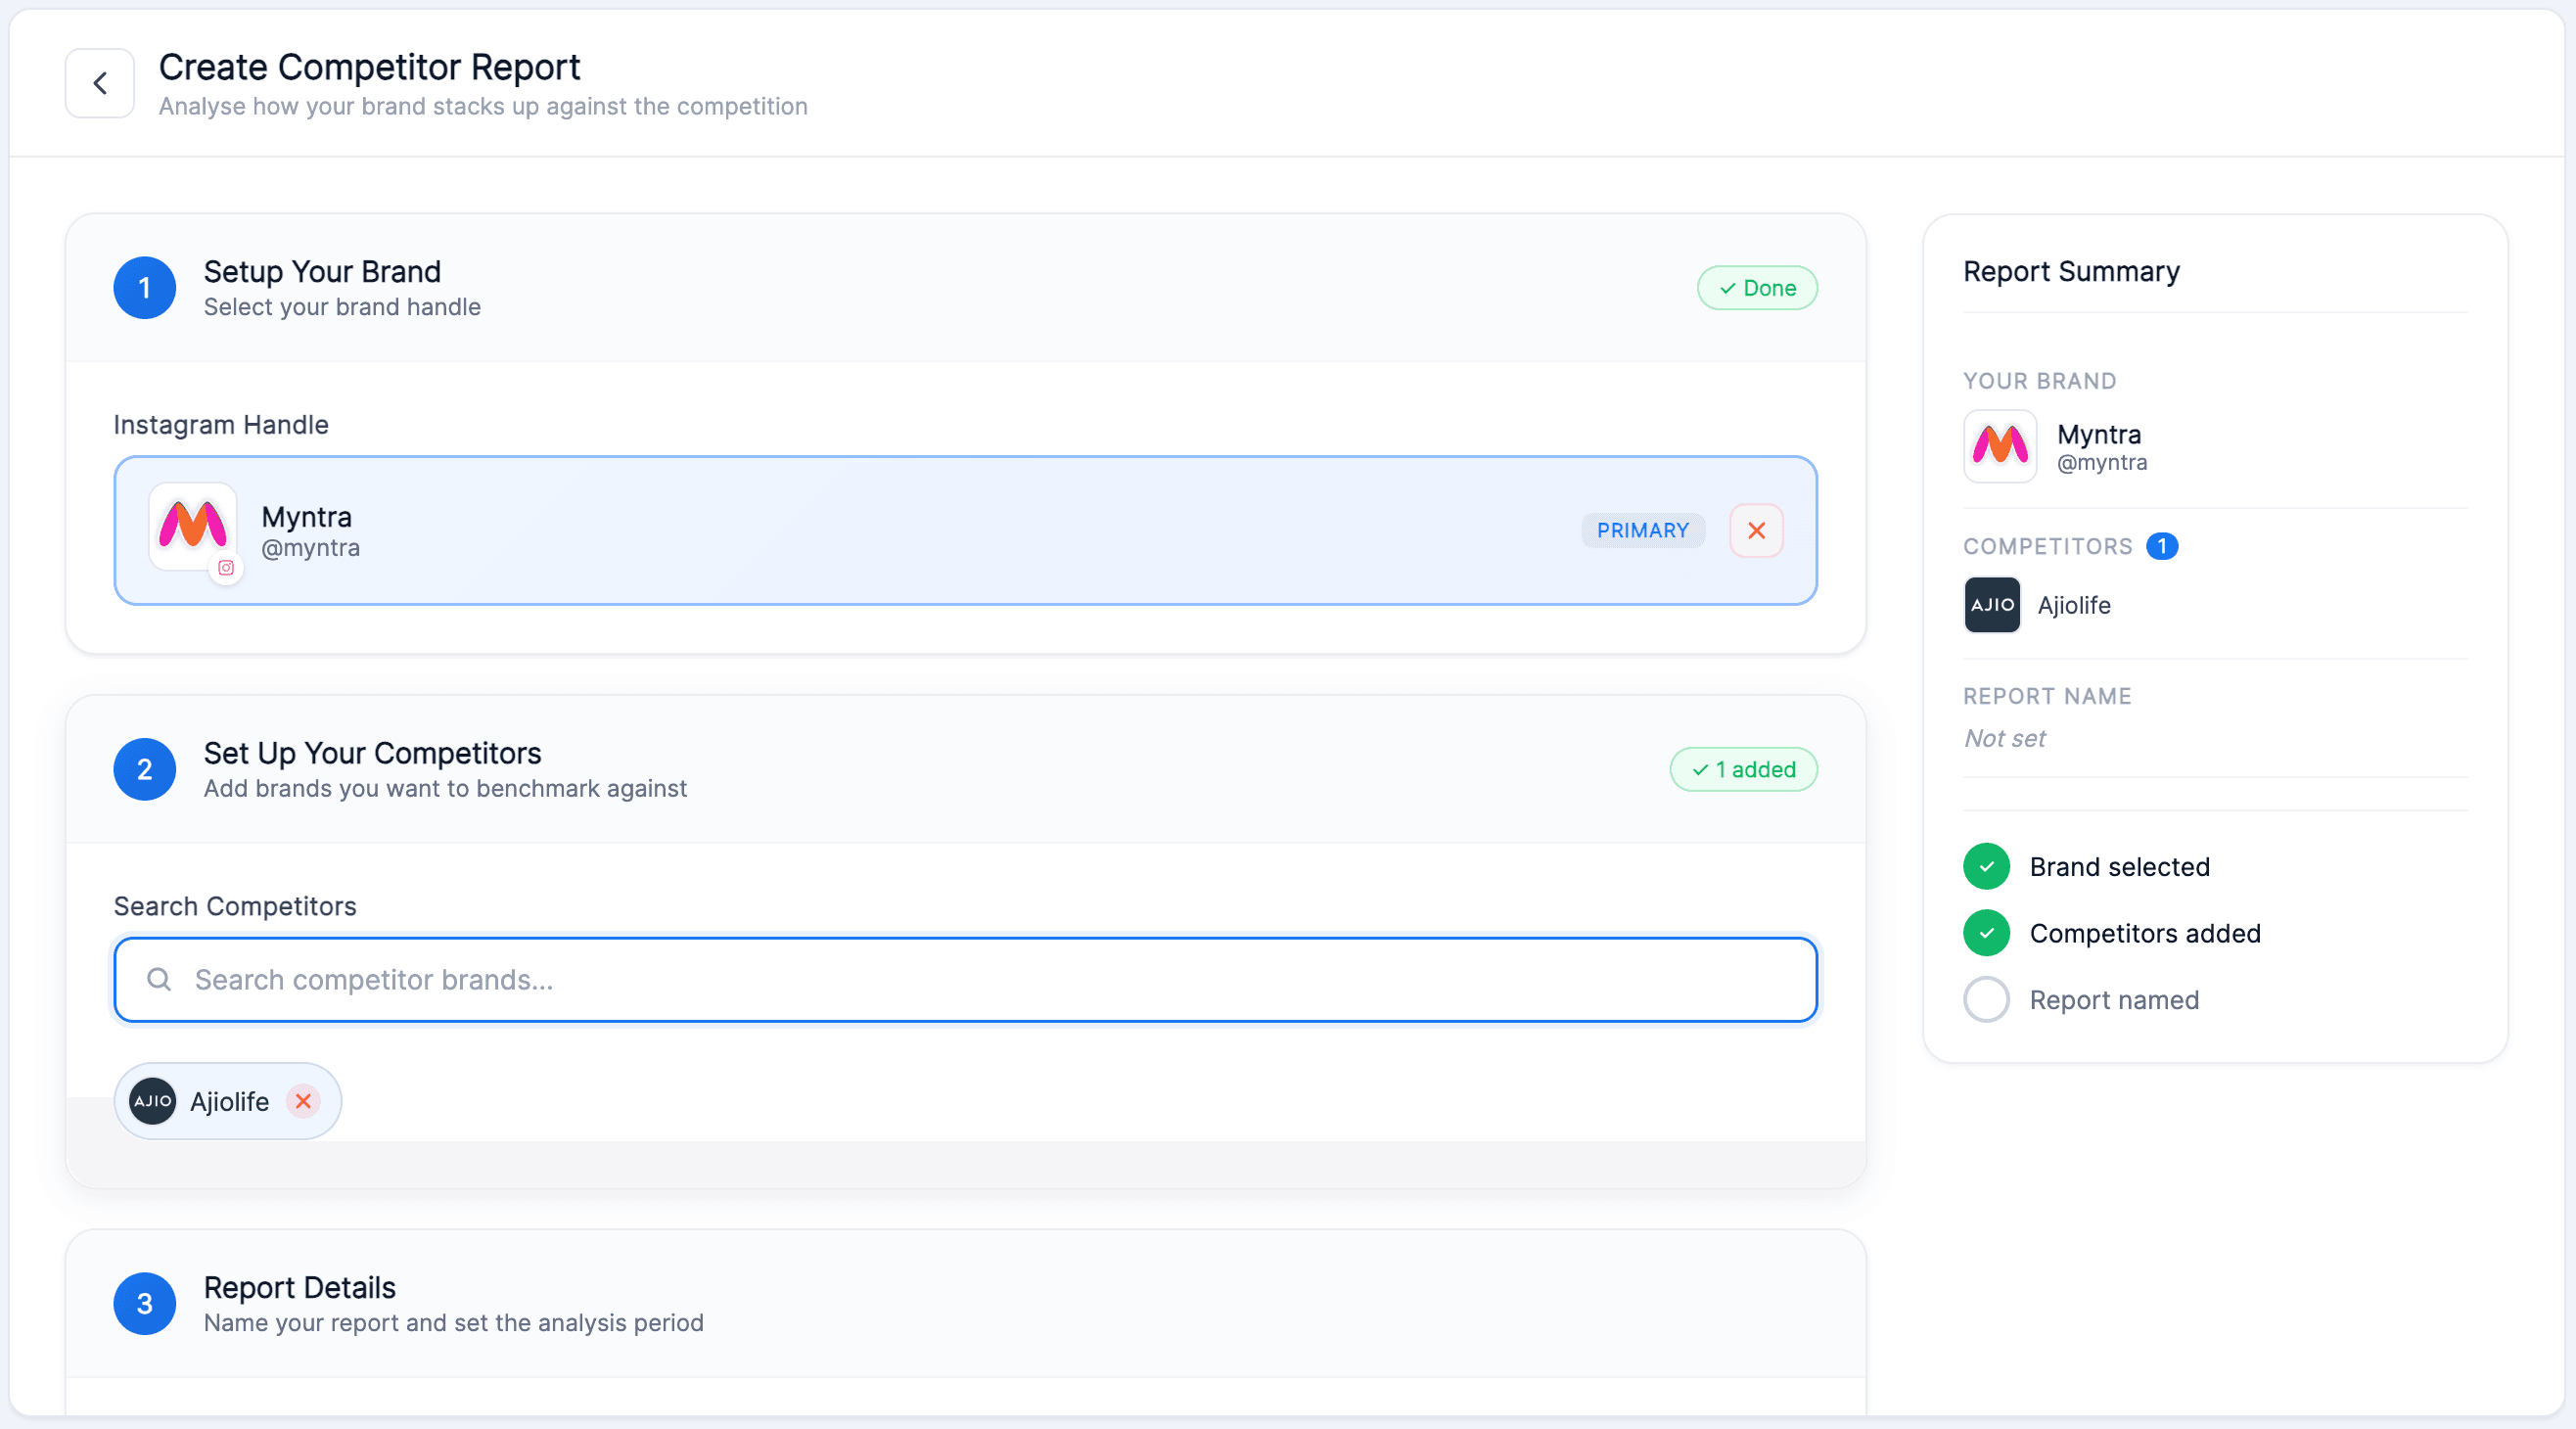Click the Instagram badge on Myntra logo
The image size is (2576, 1429).
click(226, 568)
